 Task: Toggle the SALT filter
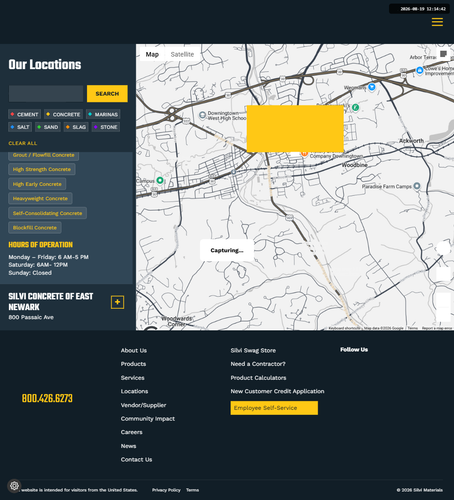click(20, 127)
